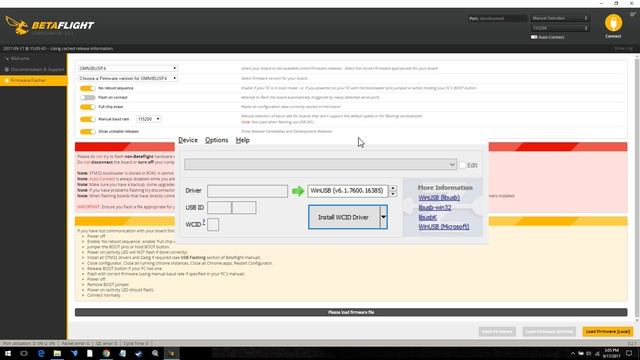Open the OMNIBUSF4 board selection dropdown

[x=128, y=68]
